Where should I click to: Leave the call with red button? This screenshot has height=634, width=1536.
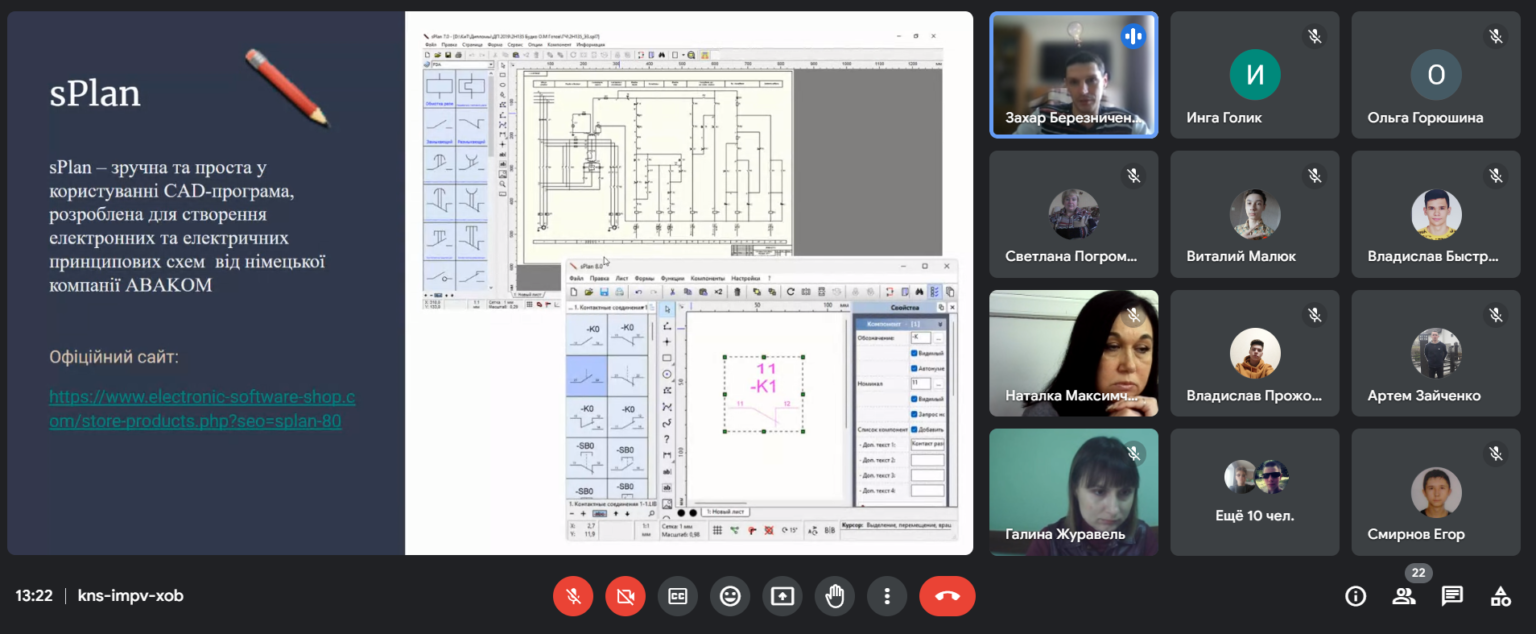click(x=947, y=596)
